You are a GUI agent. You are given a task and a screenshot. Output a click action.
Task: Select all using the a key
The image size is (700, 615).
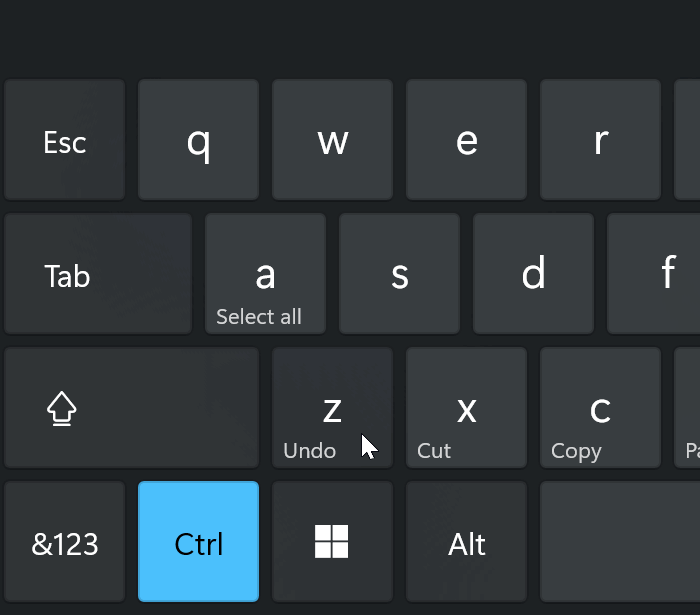265,274
